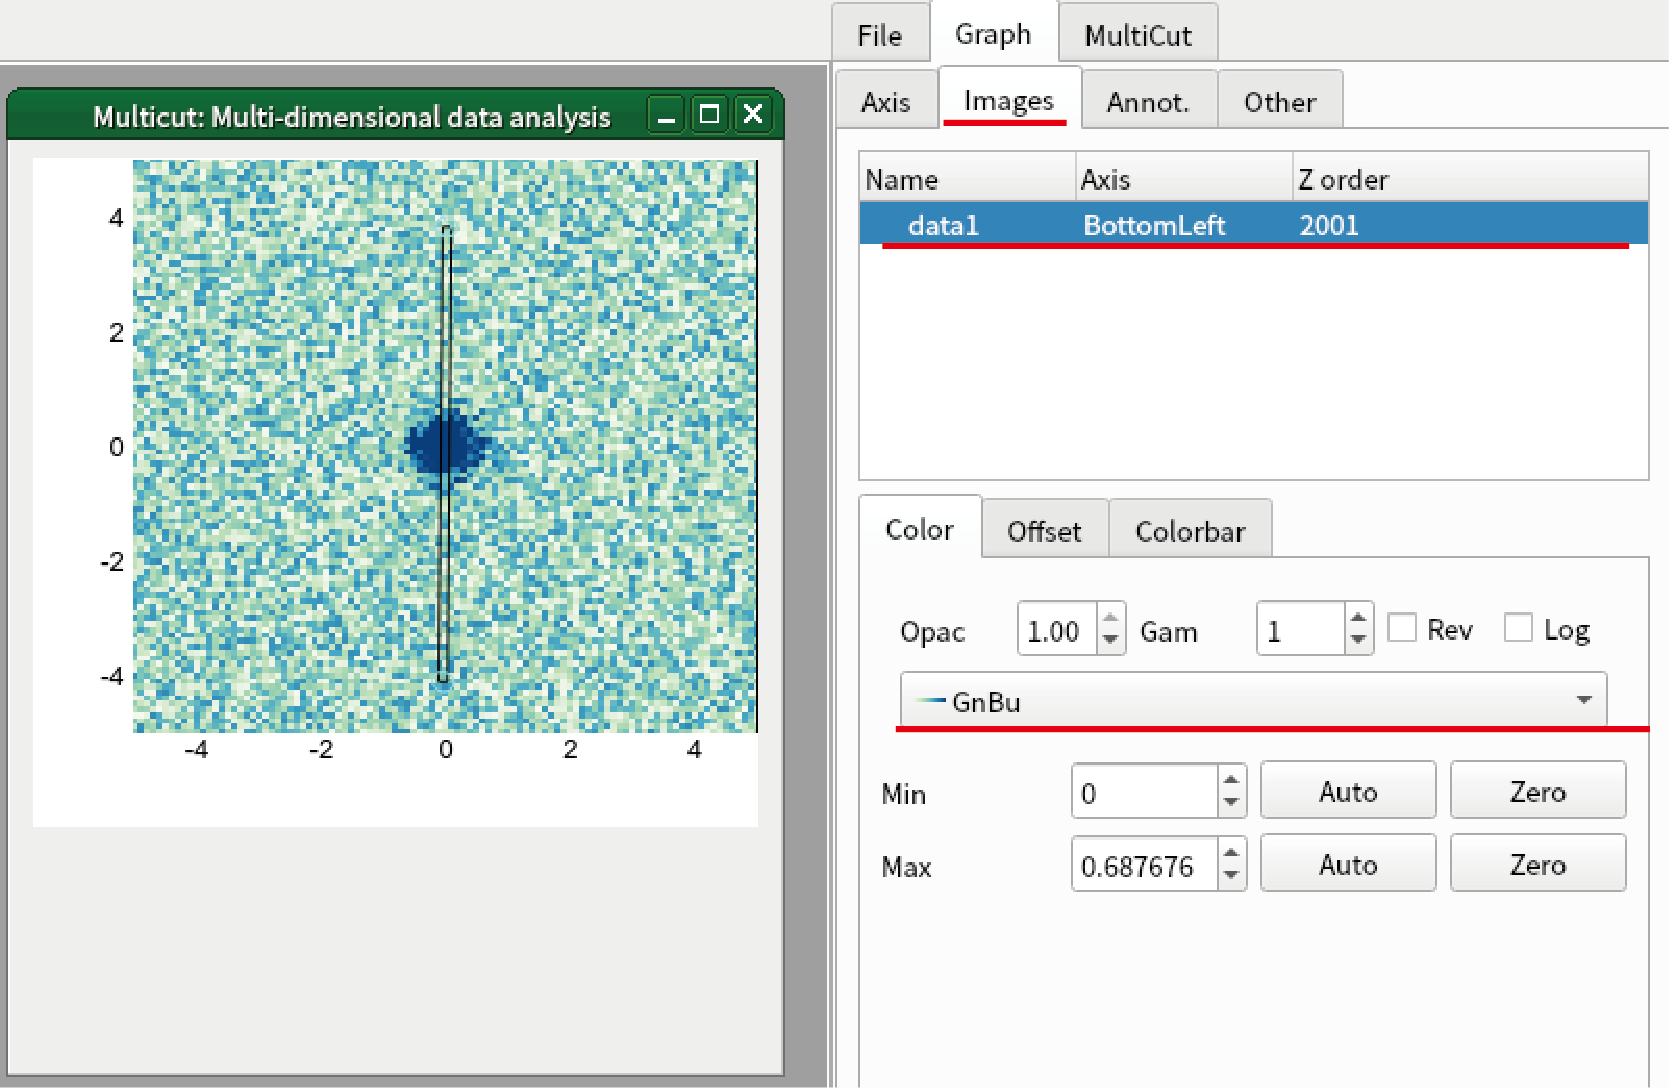
Task: Increase Max value with up arrow
Action: [1231, 852]
